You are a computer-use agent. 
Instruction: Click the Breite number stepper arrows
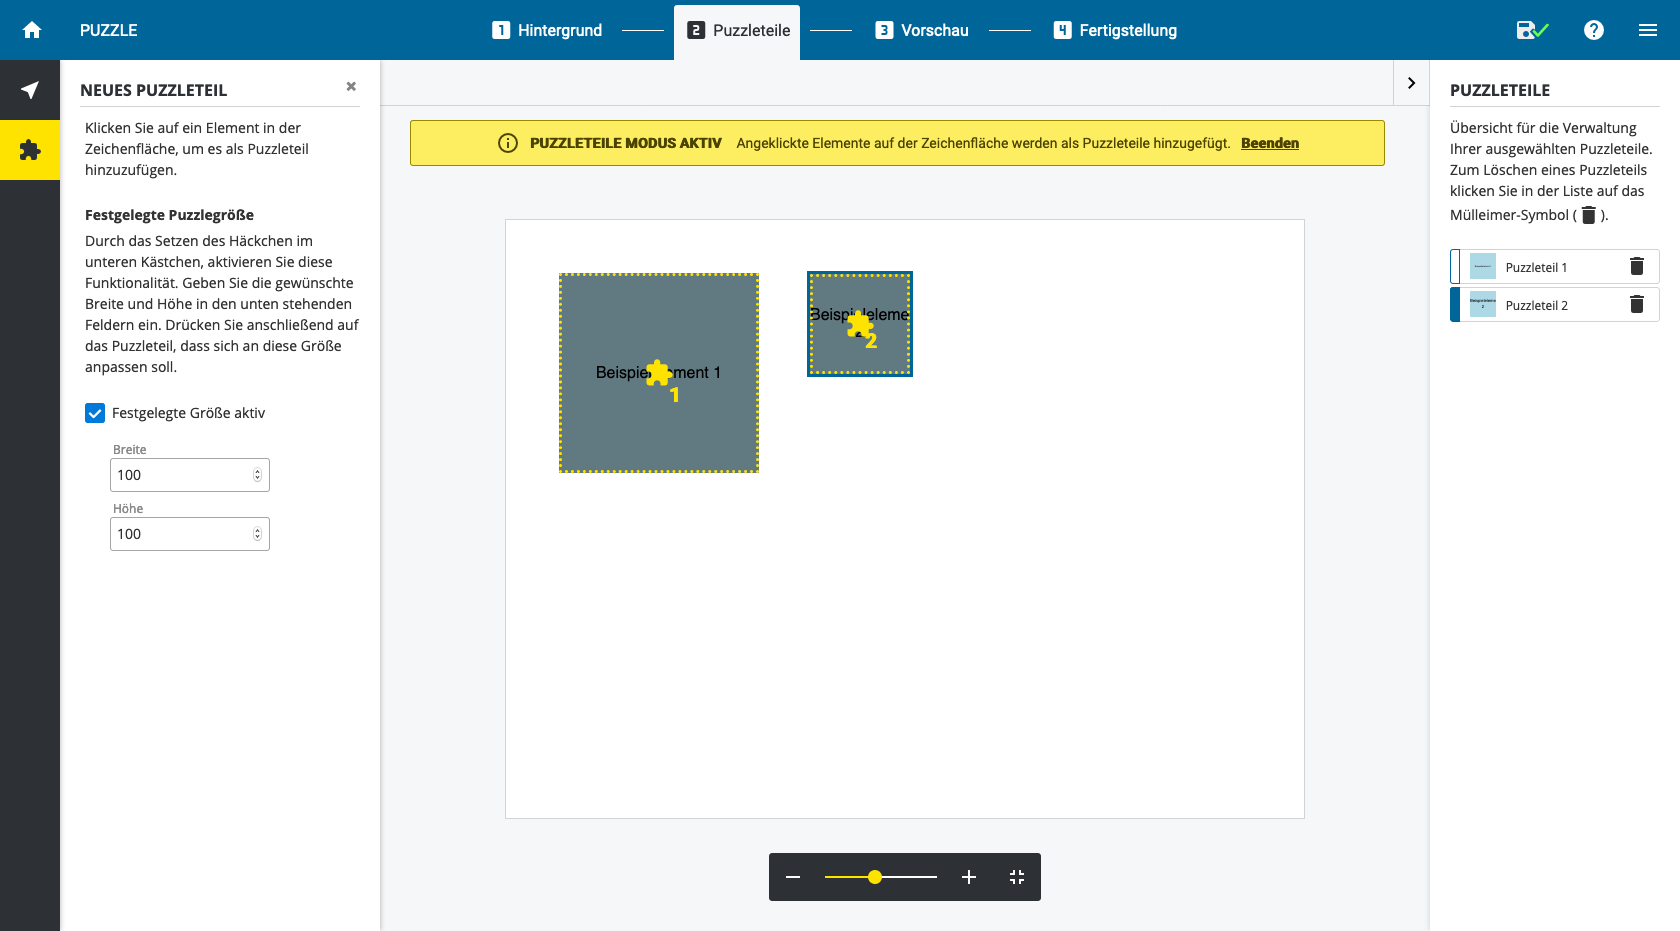pos(257,475)
